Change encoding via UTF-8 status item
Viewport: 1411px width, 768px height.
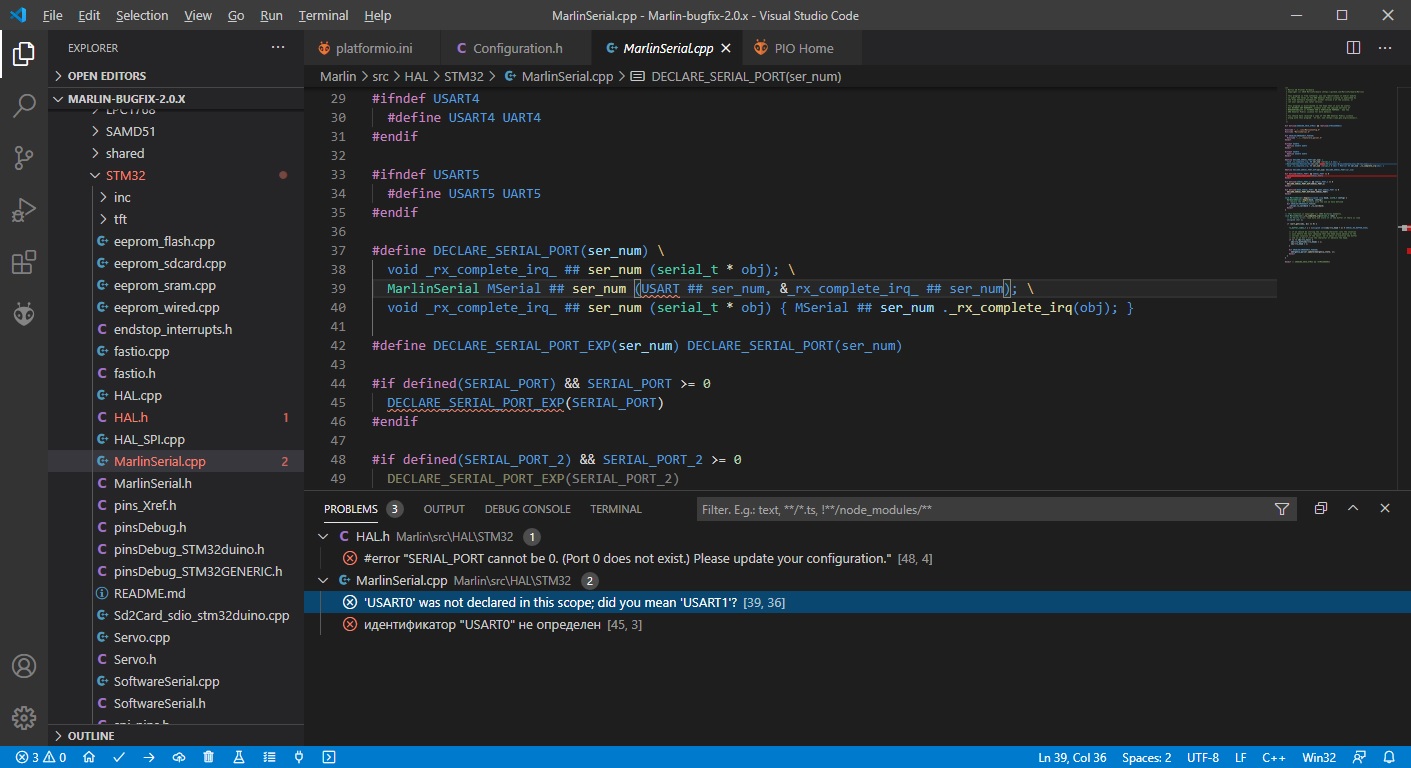[x=1201, y=758]
